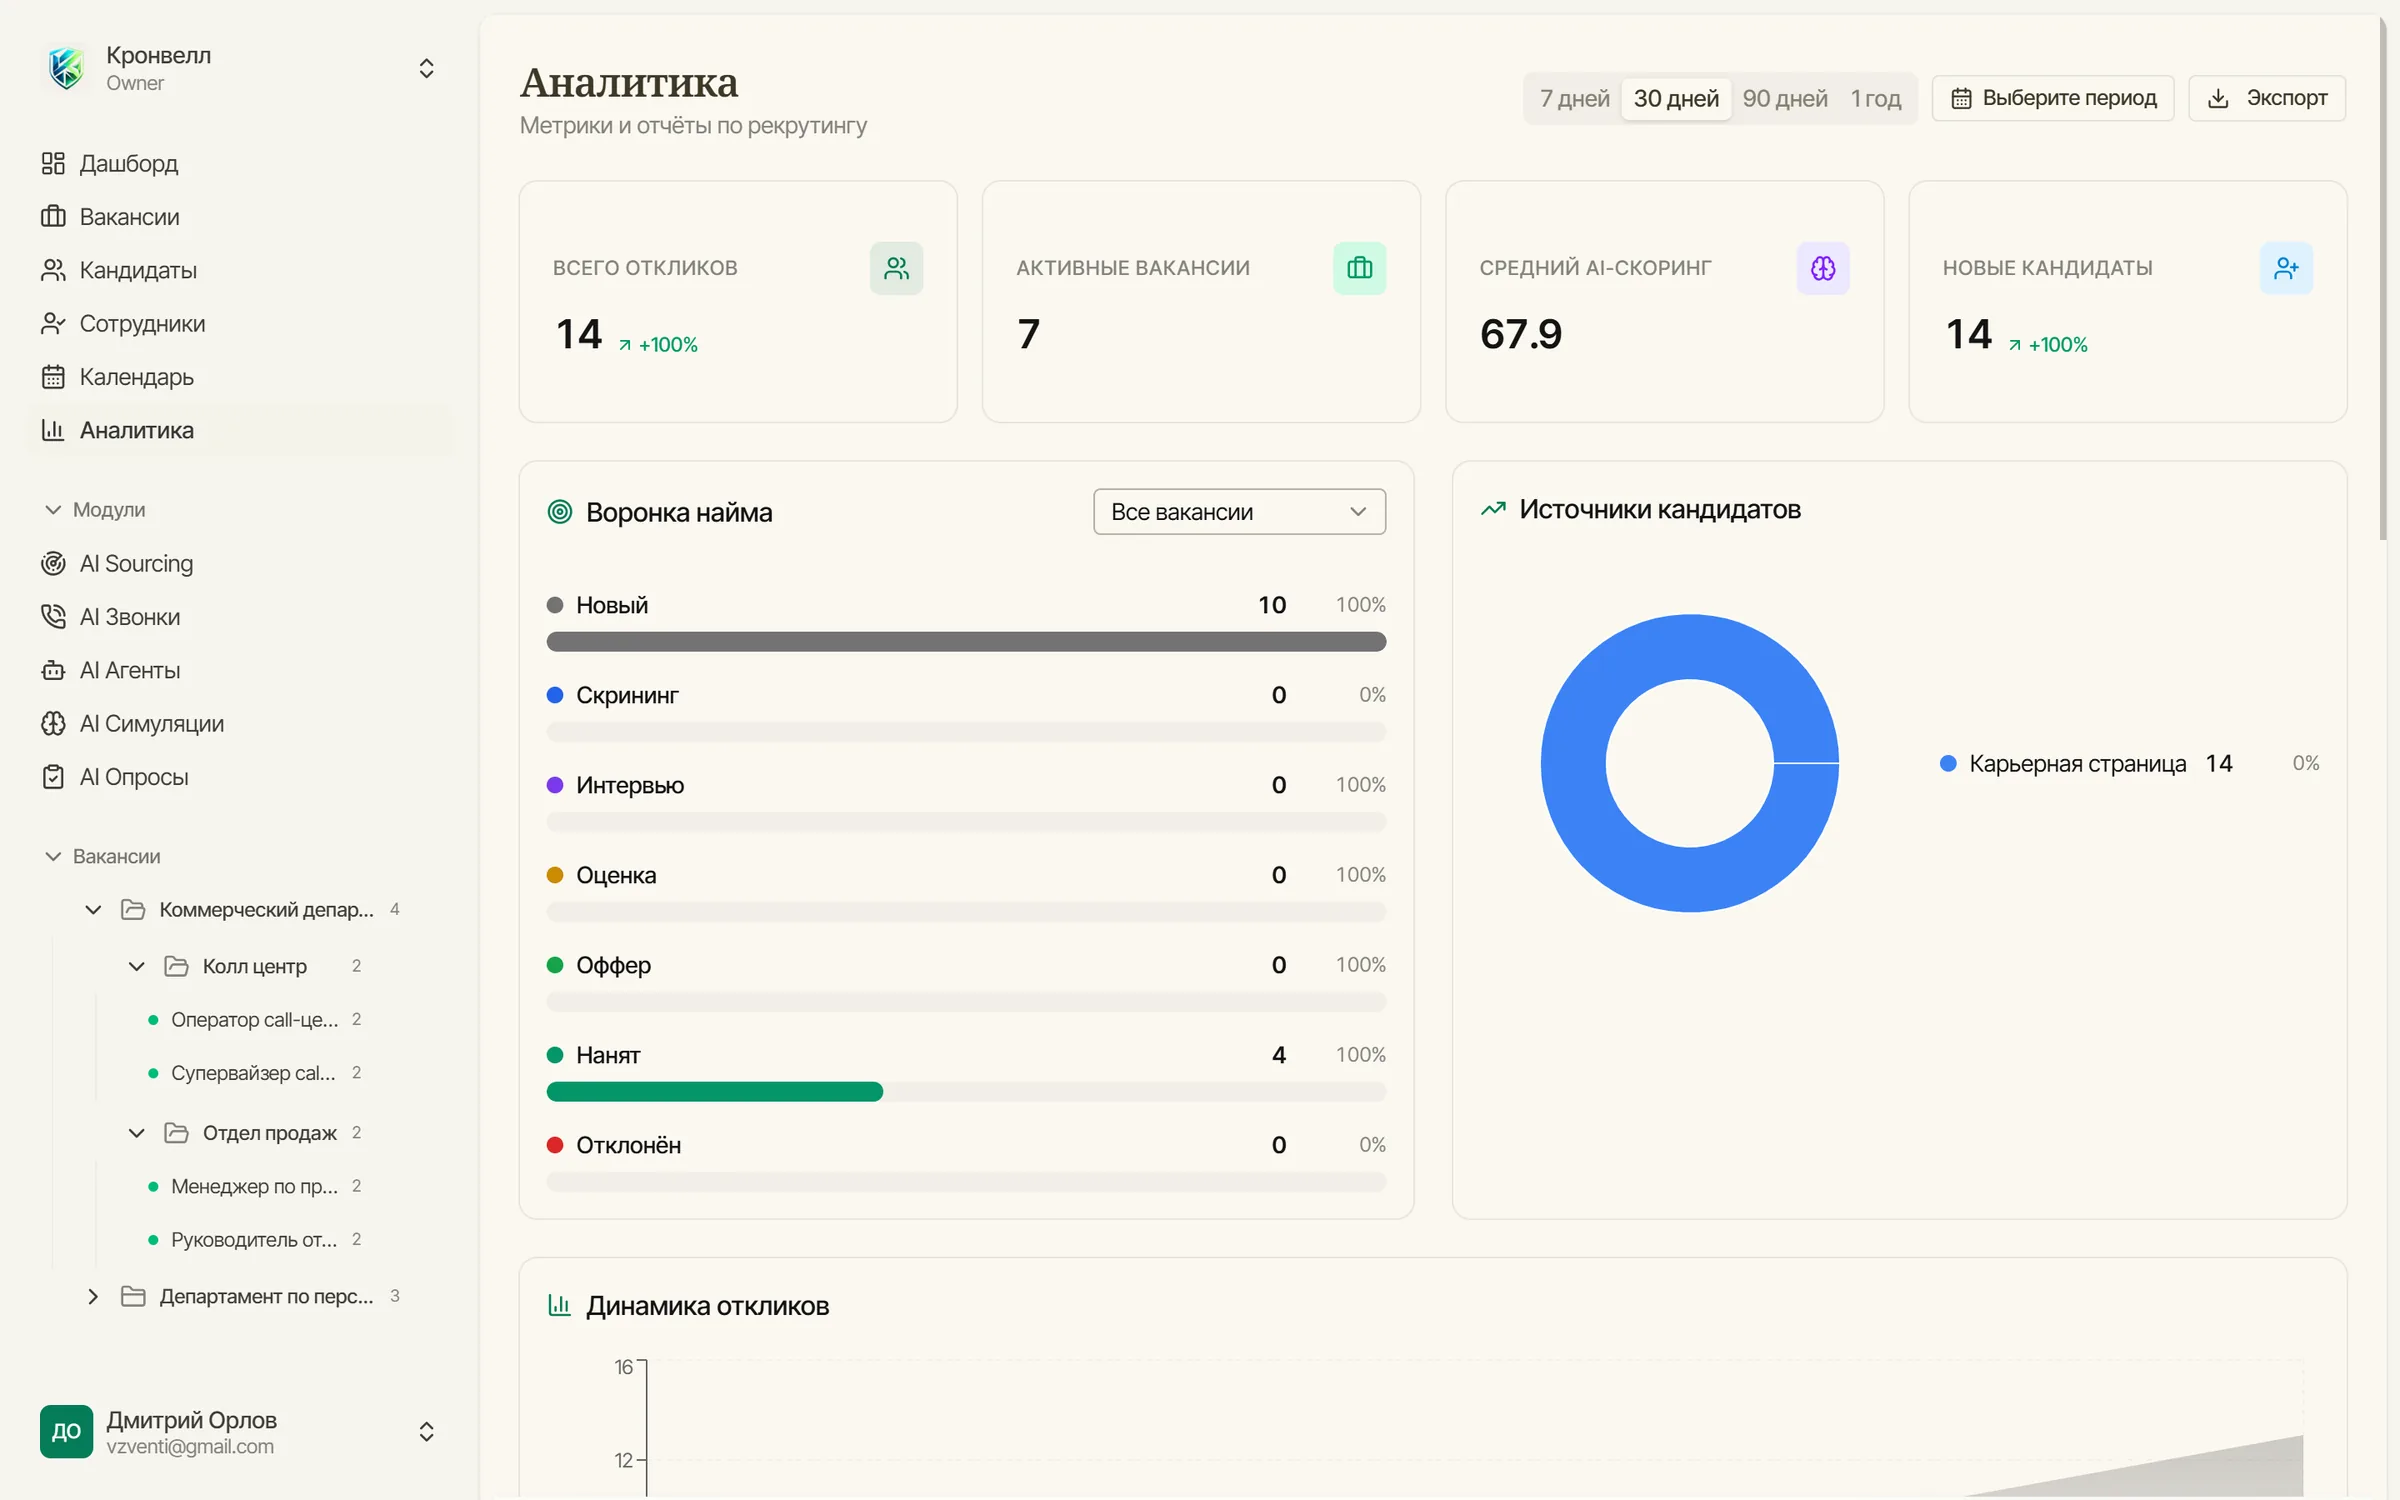This screenshot has width=2400, height=1500.
Task: Open the Супервайзер cal... vacancy
Action: tap(255, 1072)
